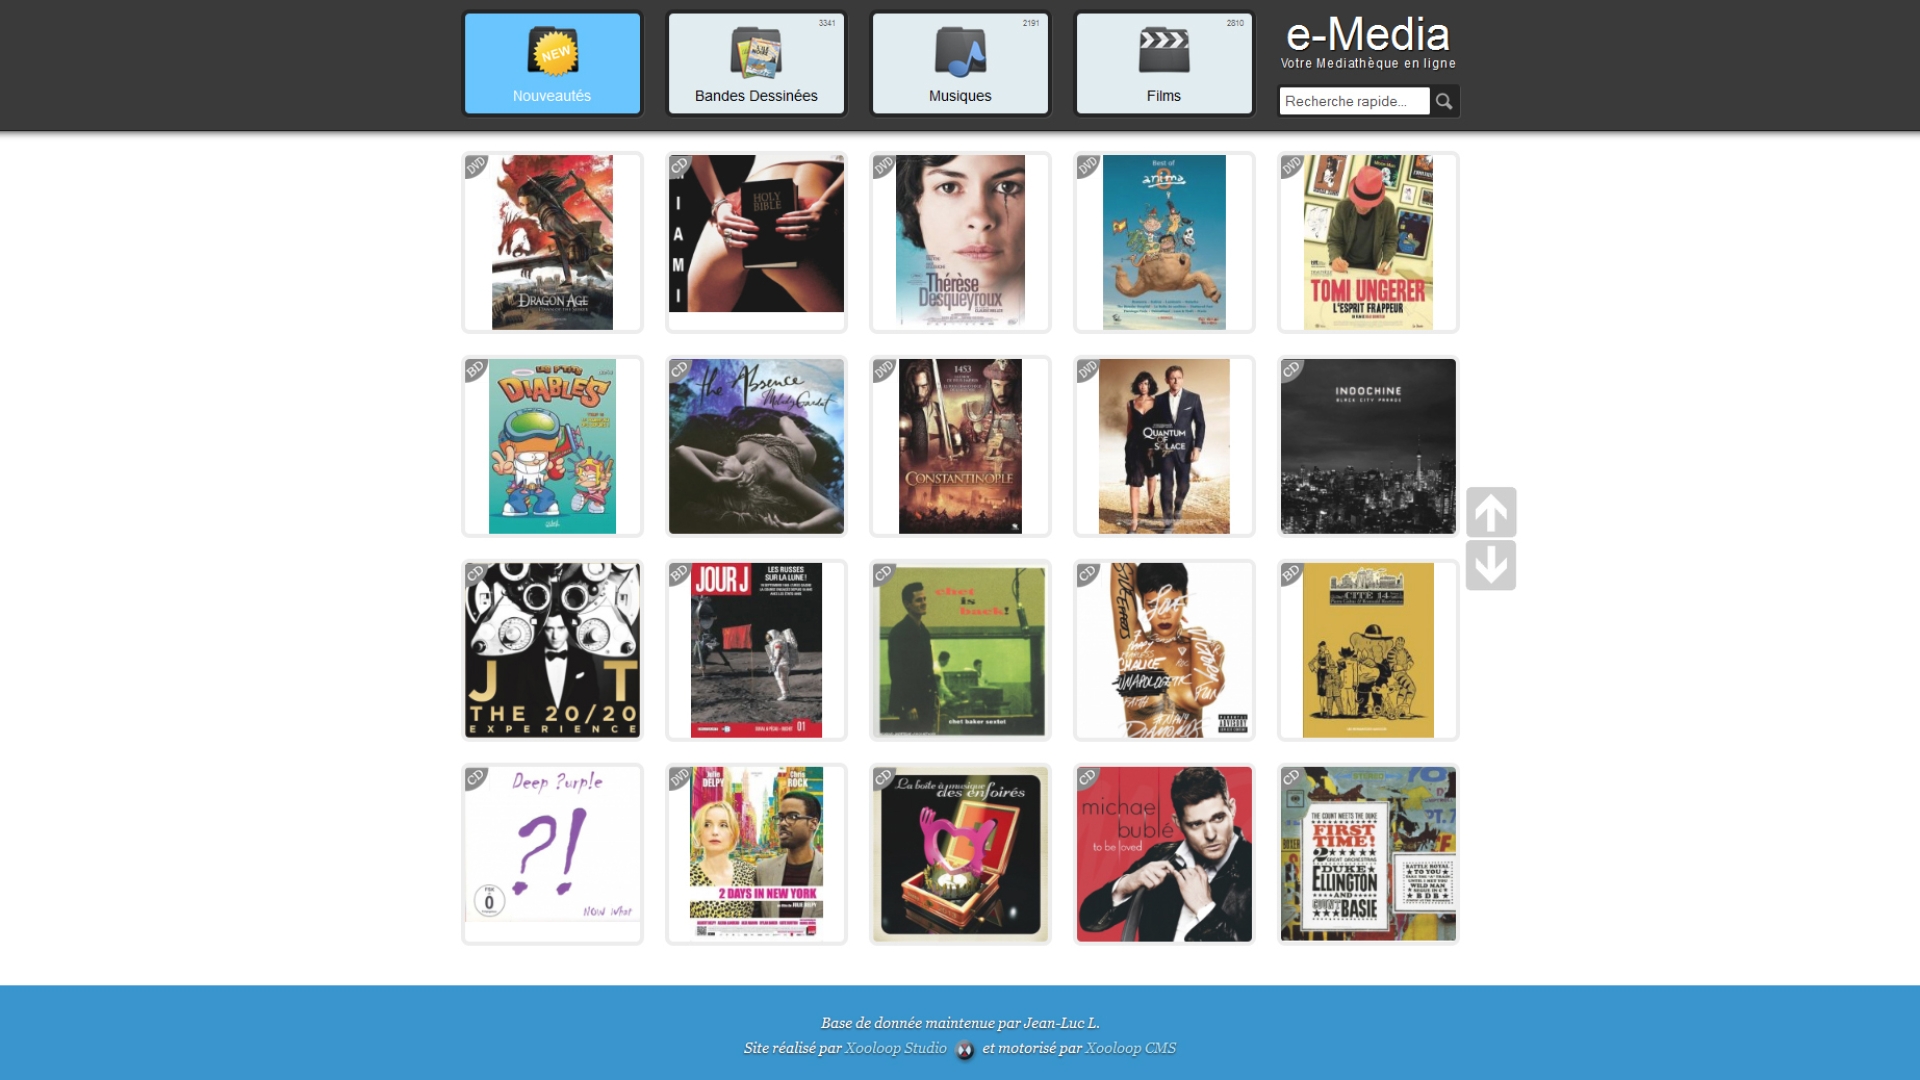The width and height of the screenshot is (1920, 1080).
Task: Open Michael Bublé To Be Loved album
Action: (1164, 854)
